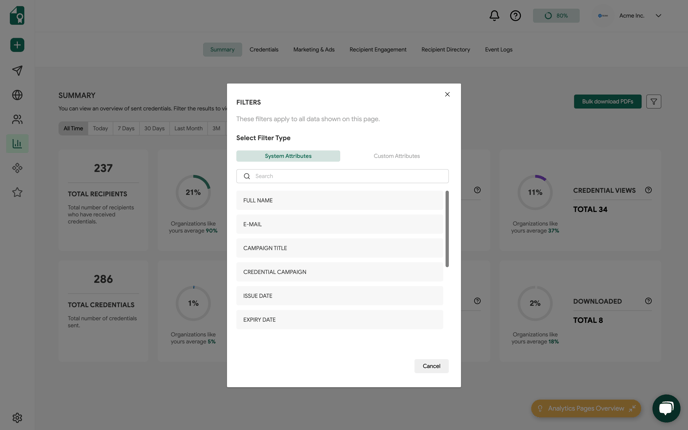Switch to the Marketing & Ads tab
The width and height of the screenshot is (688, 430).
(314, 50)
